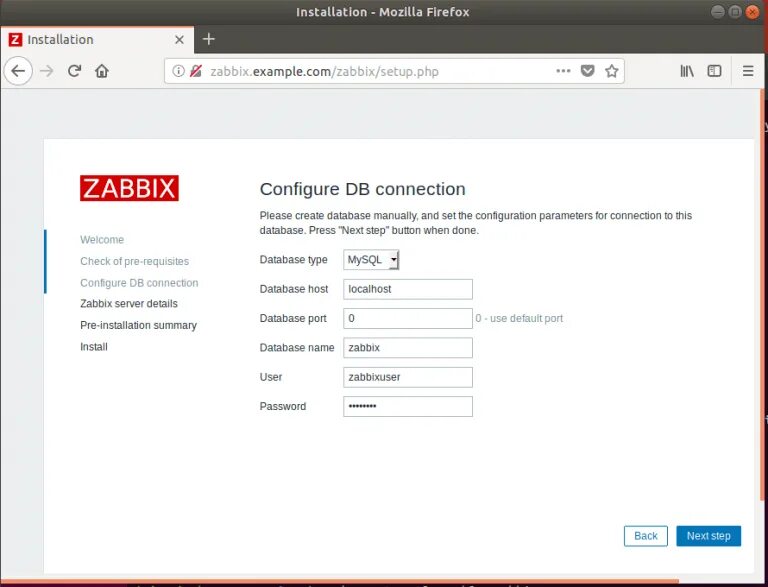Toggle the sidebars view icon

click(714, 71)
